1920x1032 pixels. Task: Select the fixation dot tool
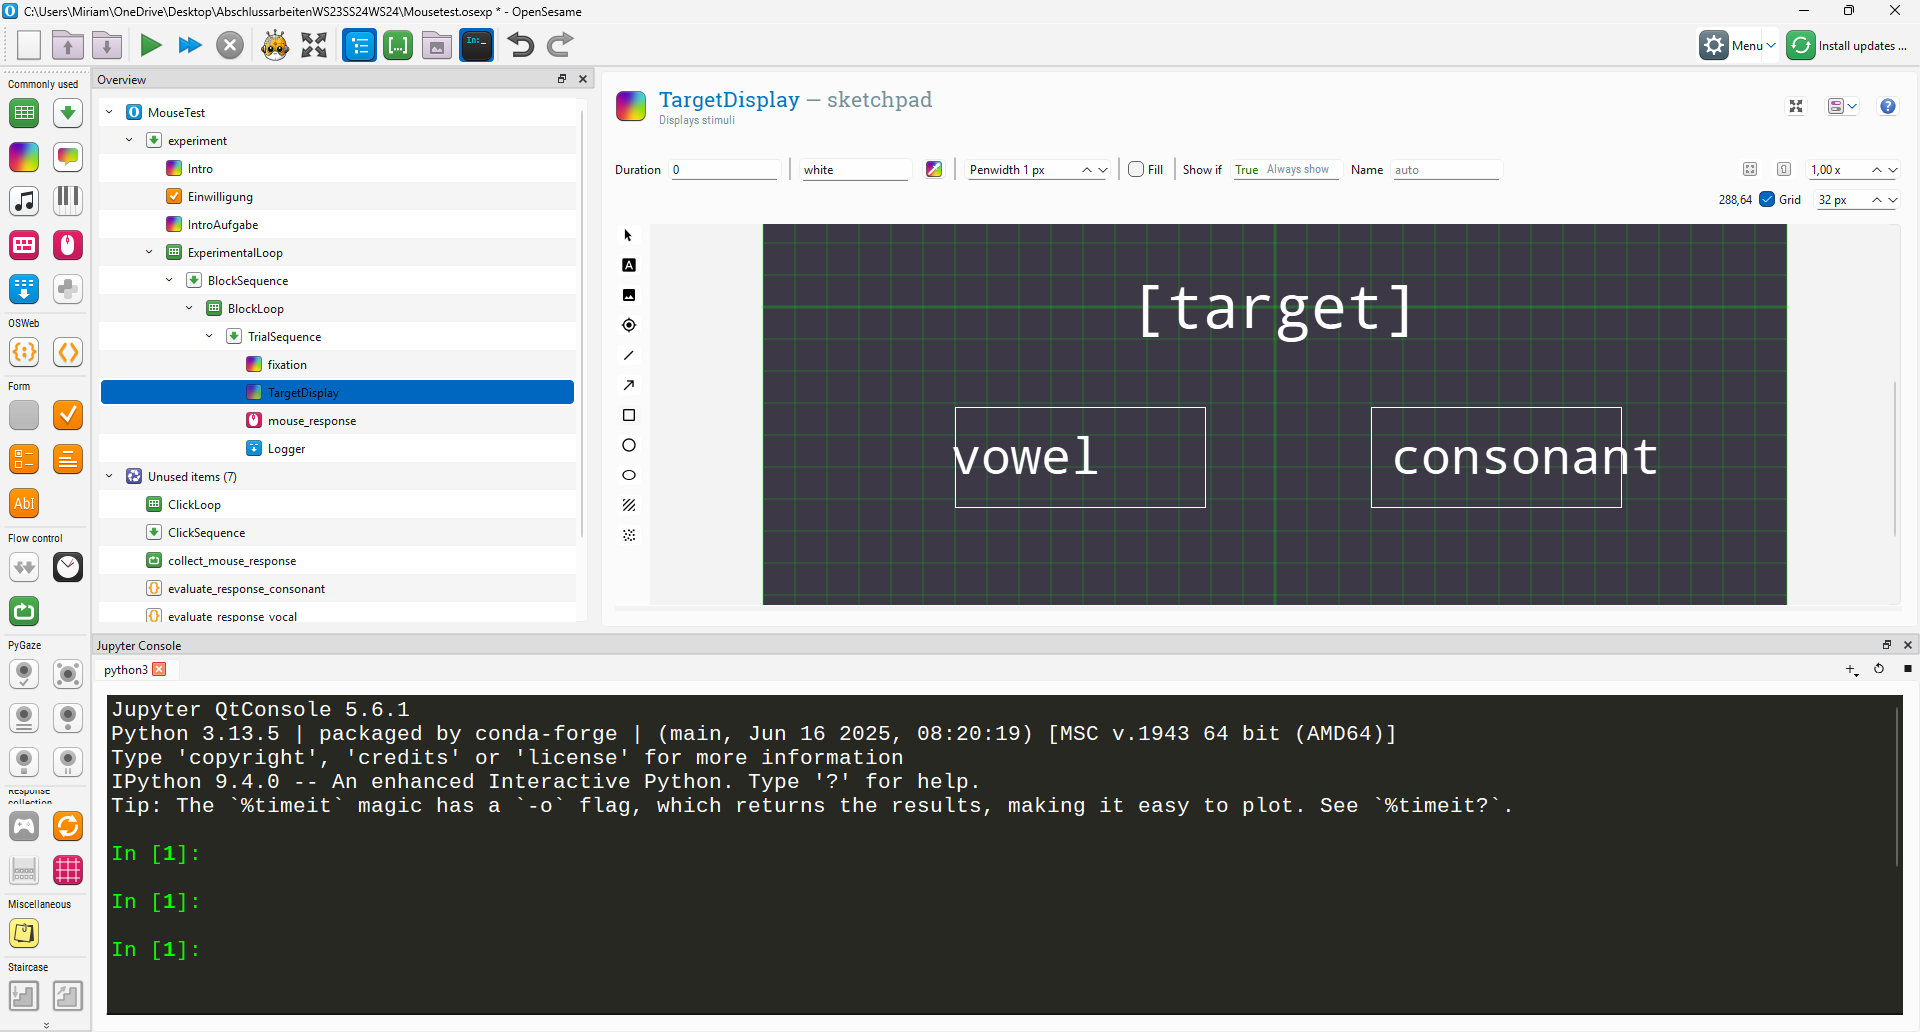pos(629,325)
